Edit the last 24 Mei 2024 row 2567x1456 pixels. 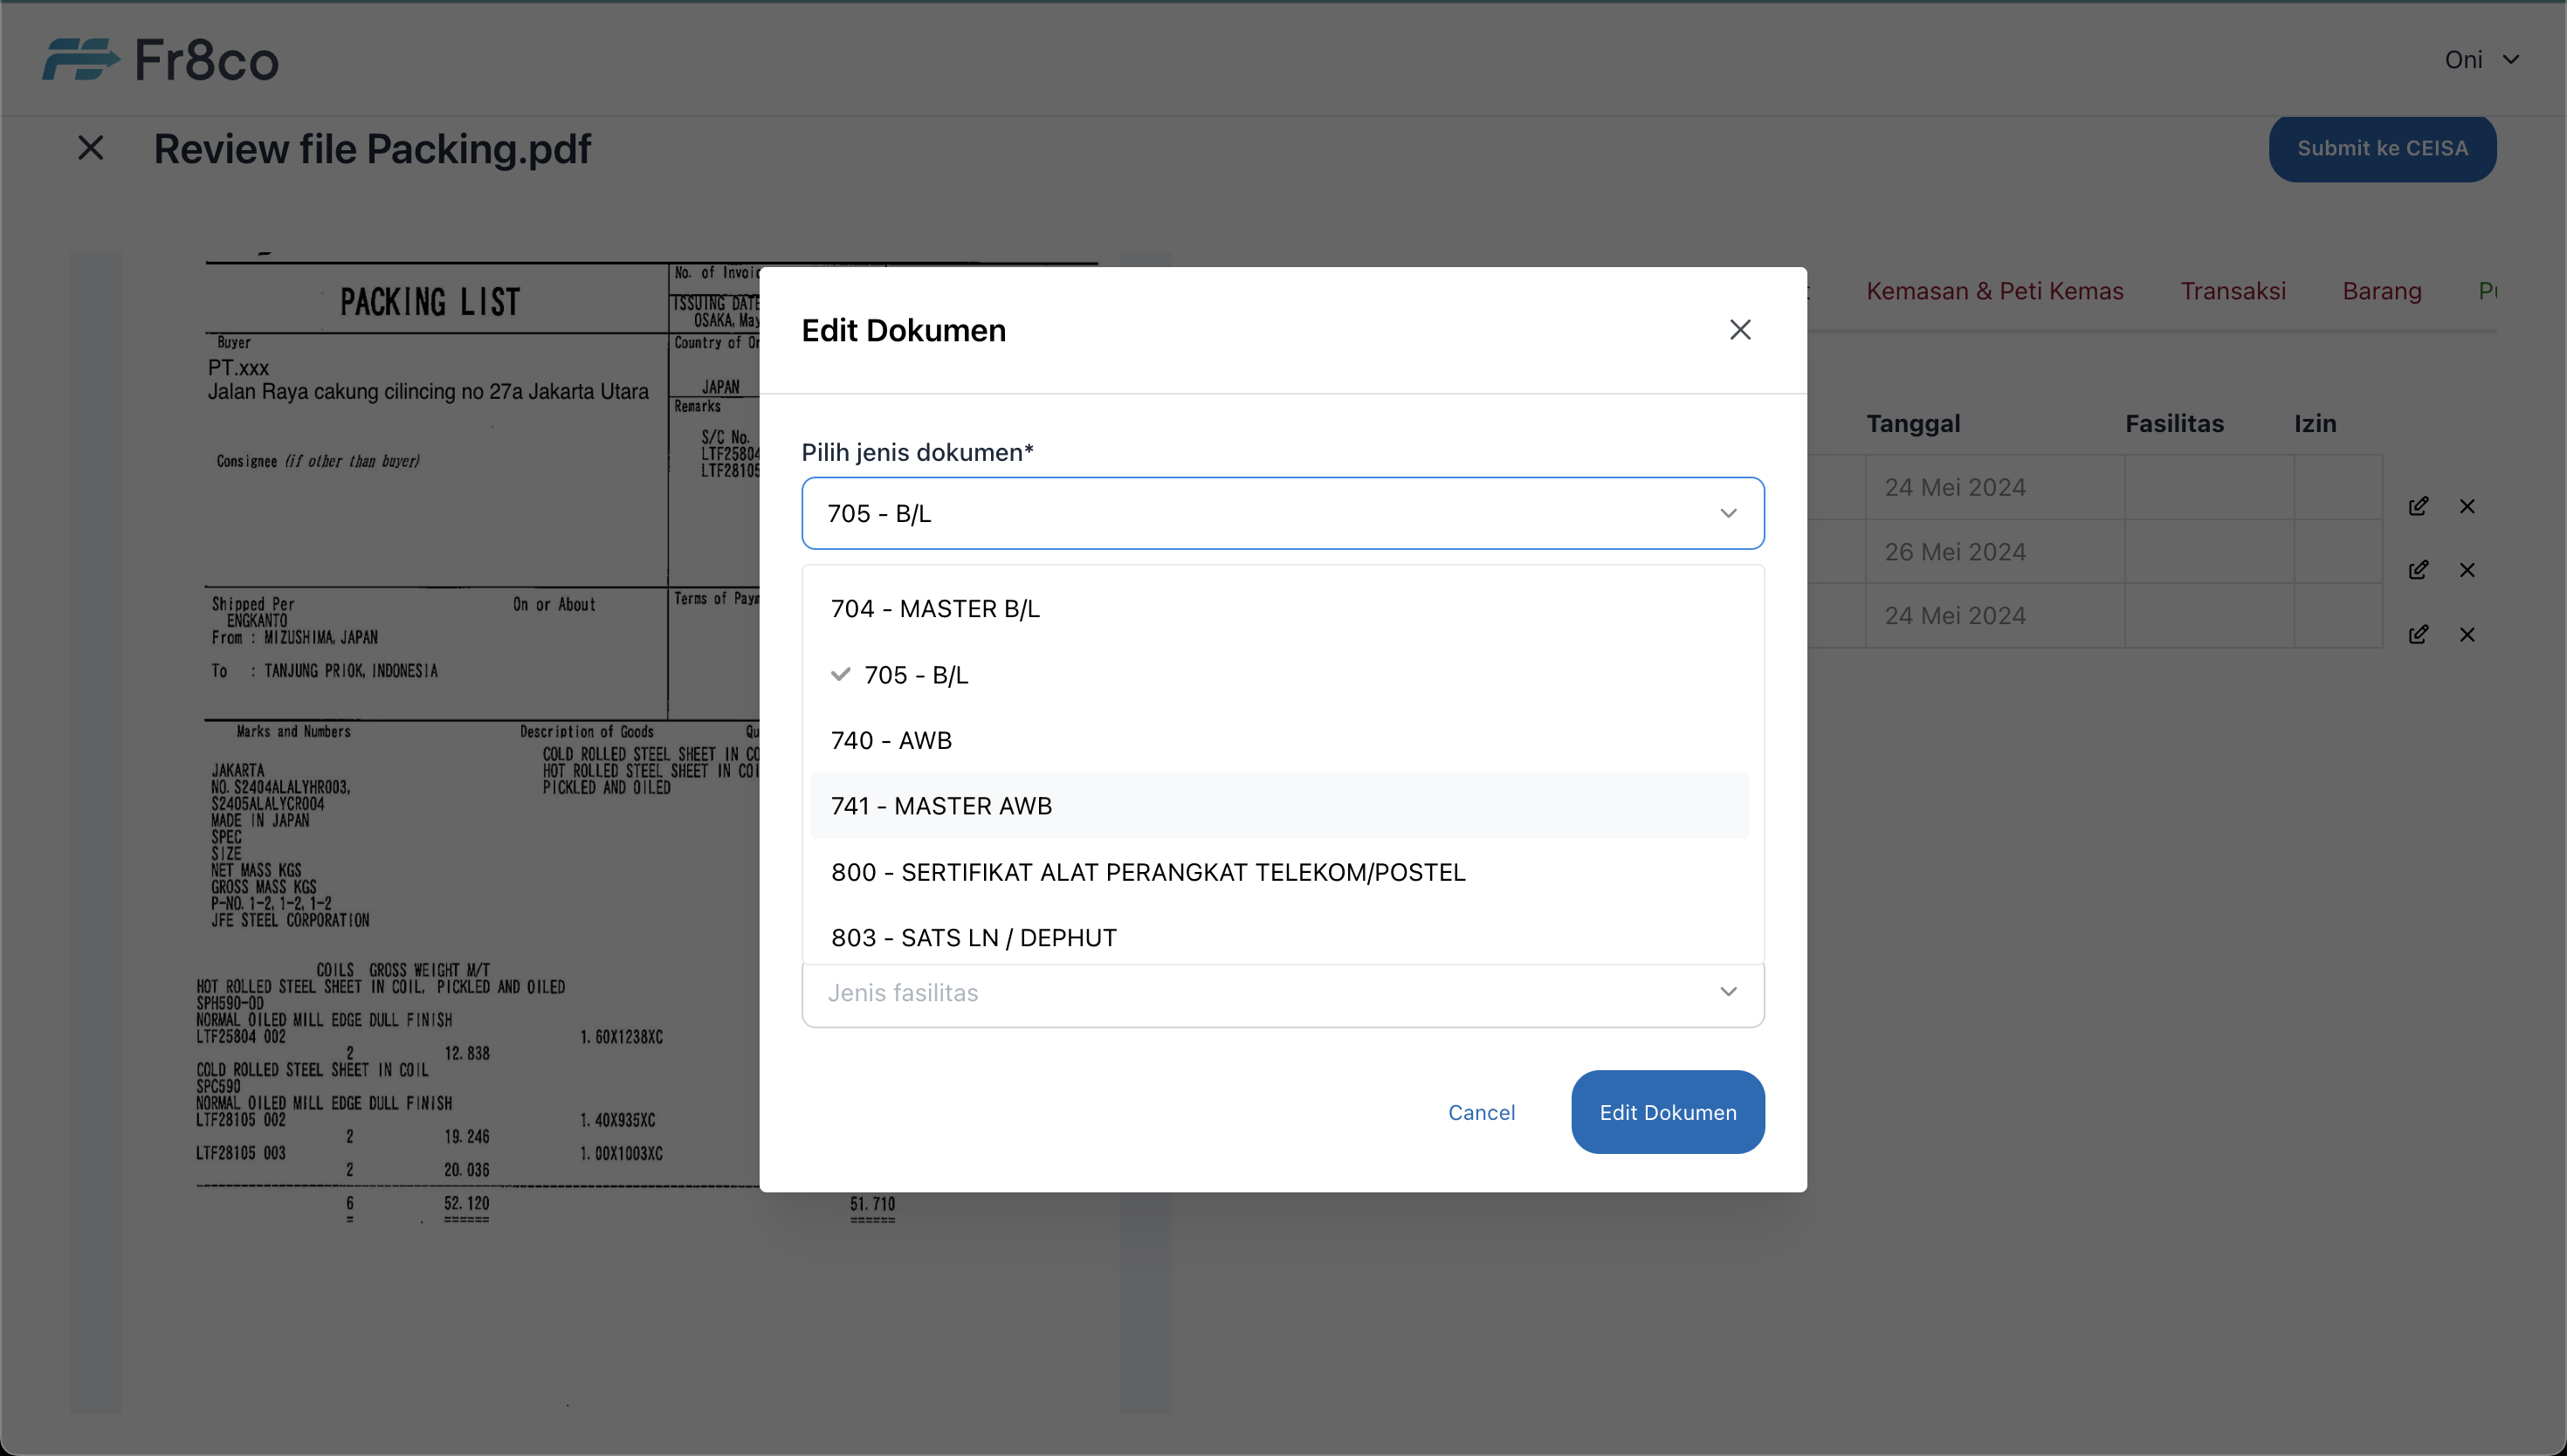[2418, 634]
